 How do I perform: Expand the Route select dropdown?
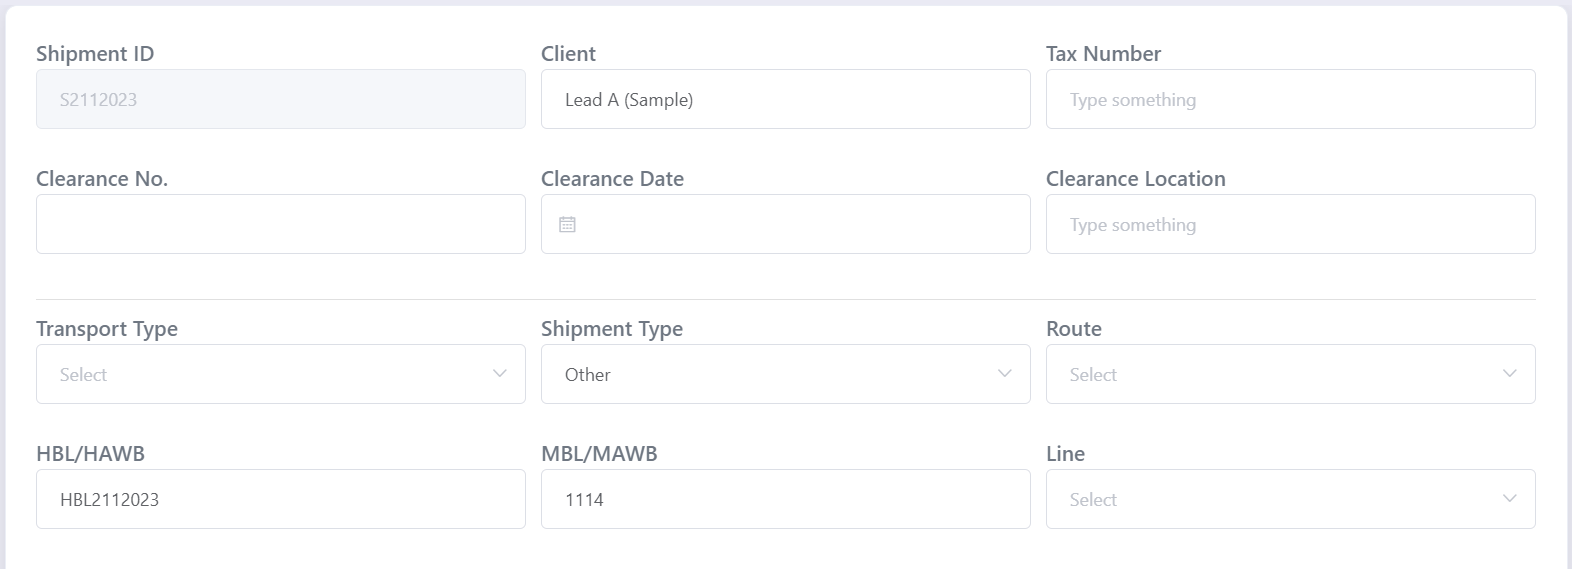coord(1291,374)
